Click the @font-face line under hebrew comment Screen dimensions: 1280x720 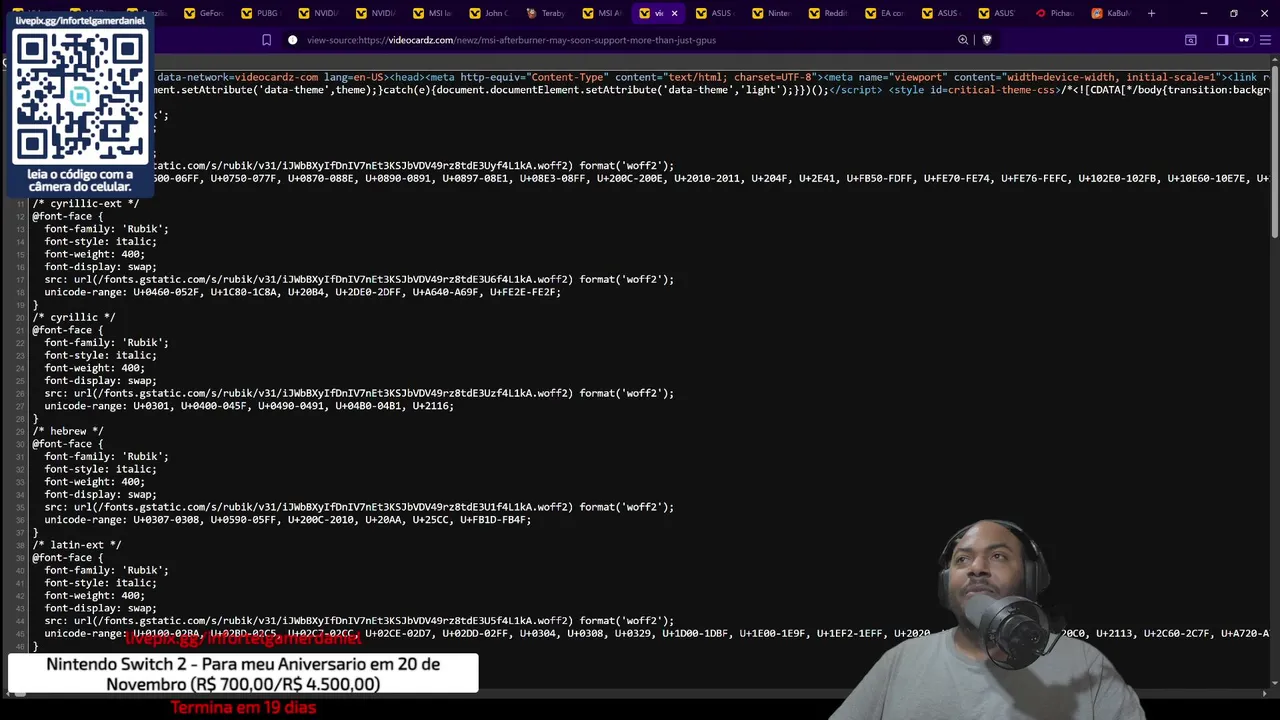point(67,444)
